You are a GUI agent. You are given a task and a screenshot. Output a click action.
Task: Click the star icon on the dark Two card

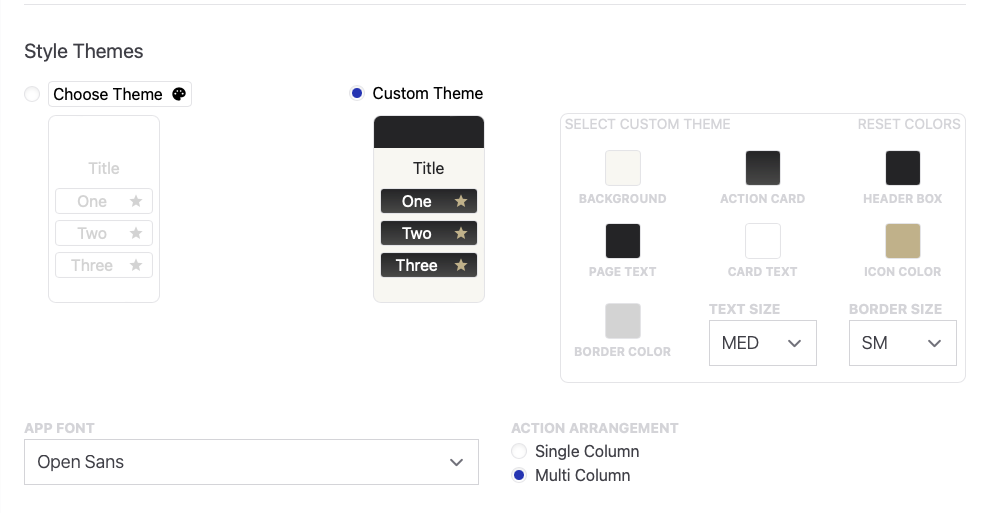coord(461,233)
